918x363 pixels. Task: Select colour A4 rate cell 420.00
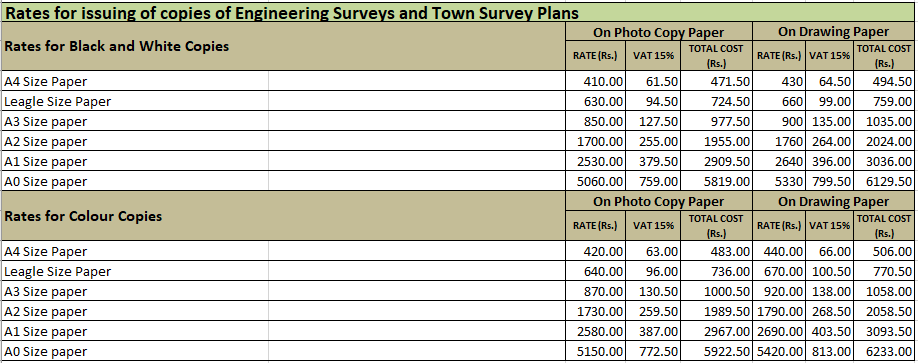tap(595, 251)
